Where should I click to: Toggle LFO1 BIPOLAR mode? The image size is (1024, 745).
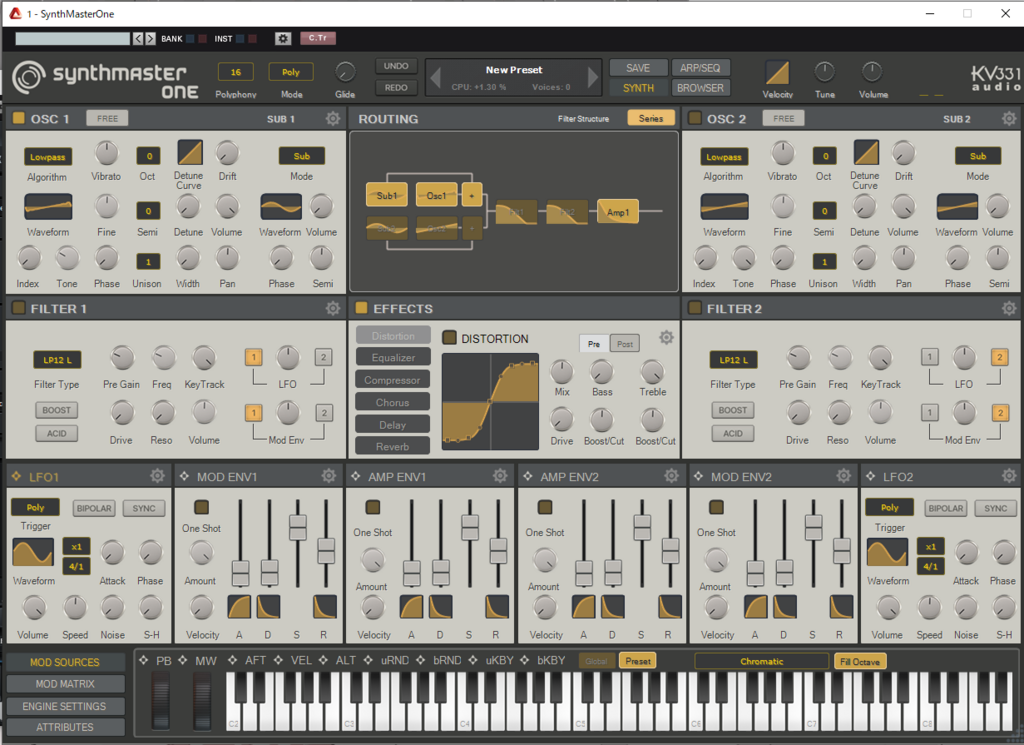pos(94,508)
